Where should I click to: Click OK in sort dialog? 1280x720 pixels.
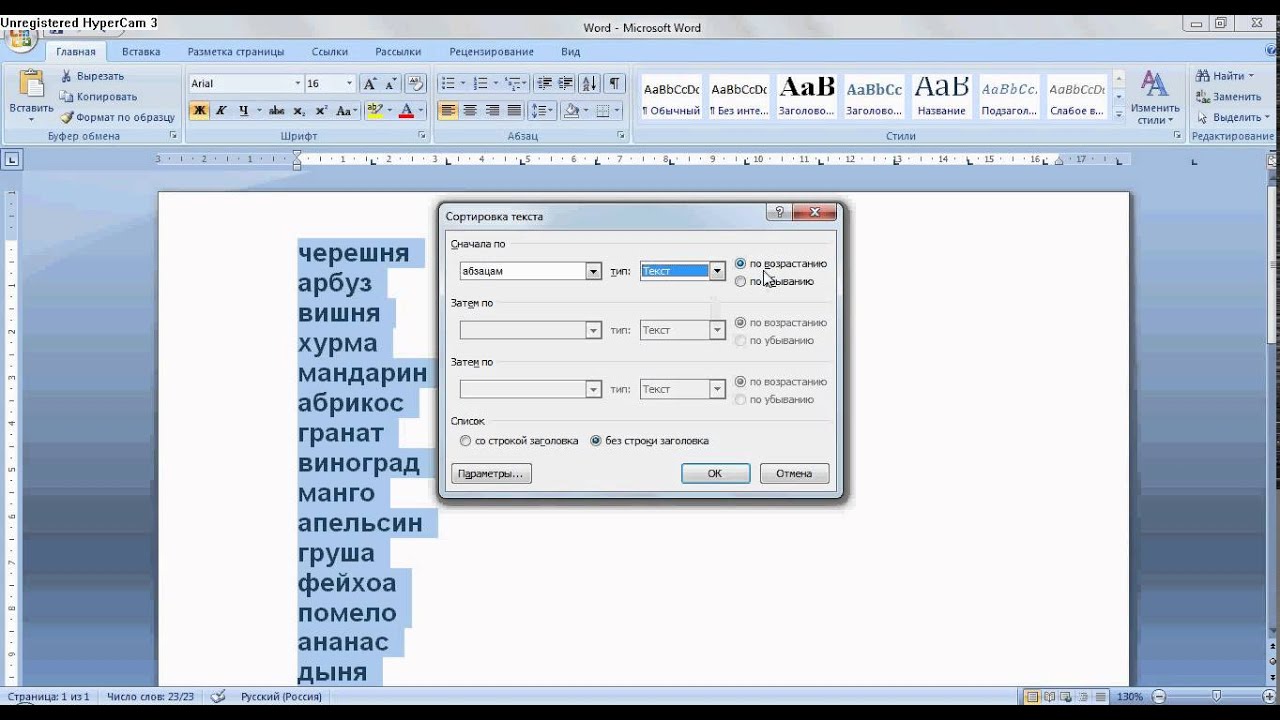click(715, 474)
